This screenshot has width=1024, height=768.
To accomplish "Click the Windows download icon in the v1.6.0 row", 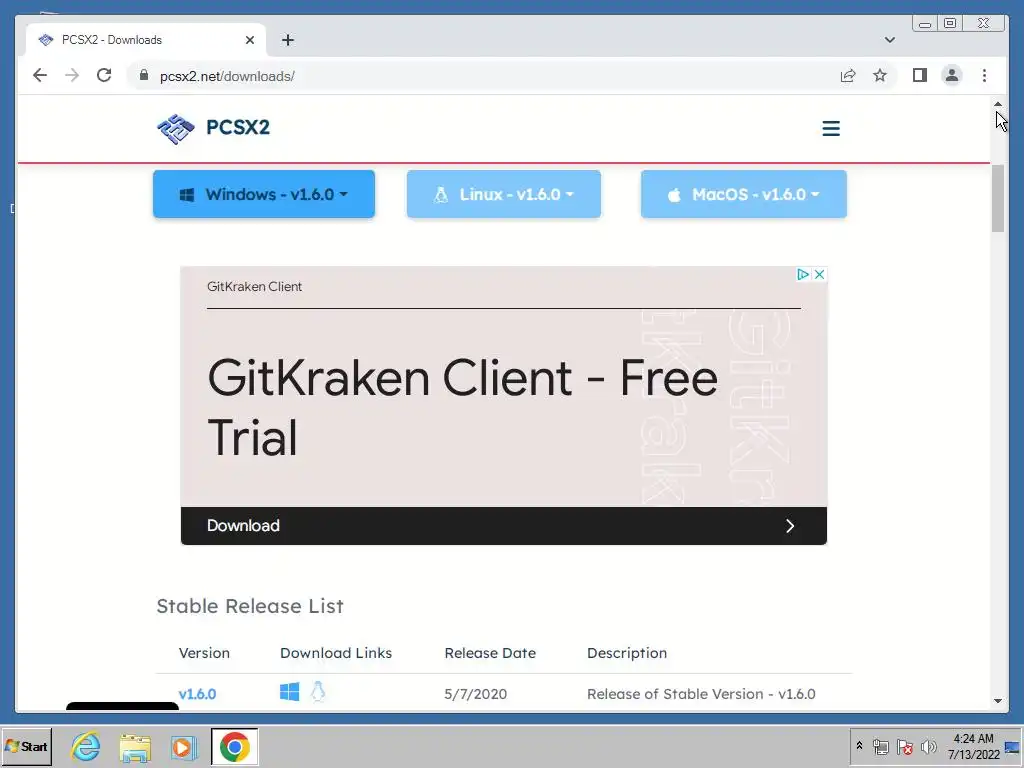I will [289, 692].
